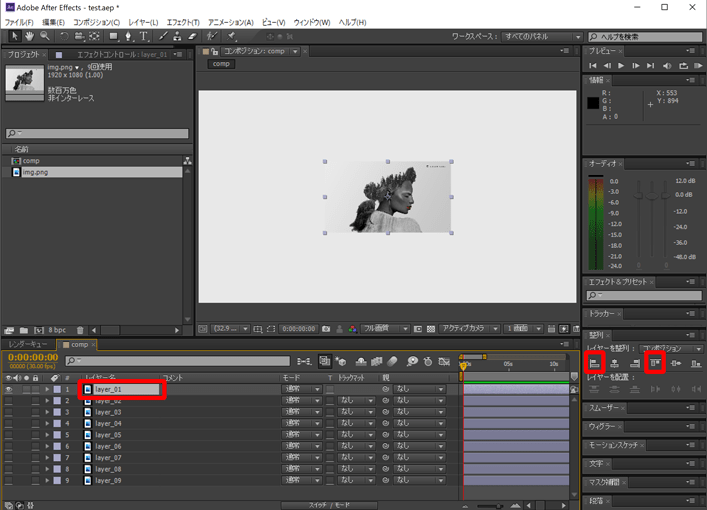Image resolution: width=707 pixels, height=510 pixels.
Task: Switch to Effect Controls layer_01 tab
Action: 122,55
